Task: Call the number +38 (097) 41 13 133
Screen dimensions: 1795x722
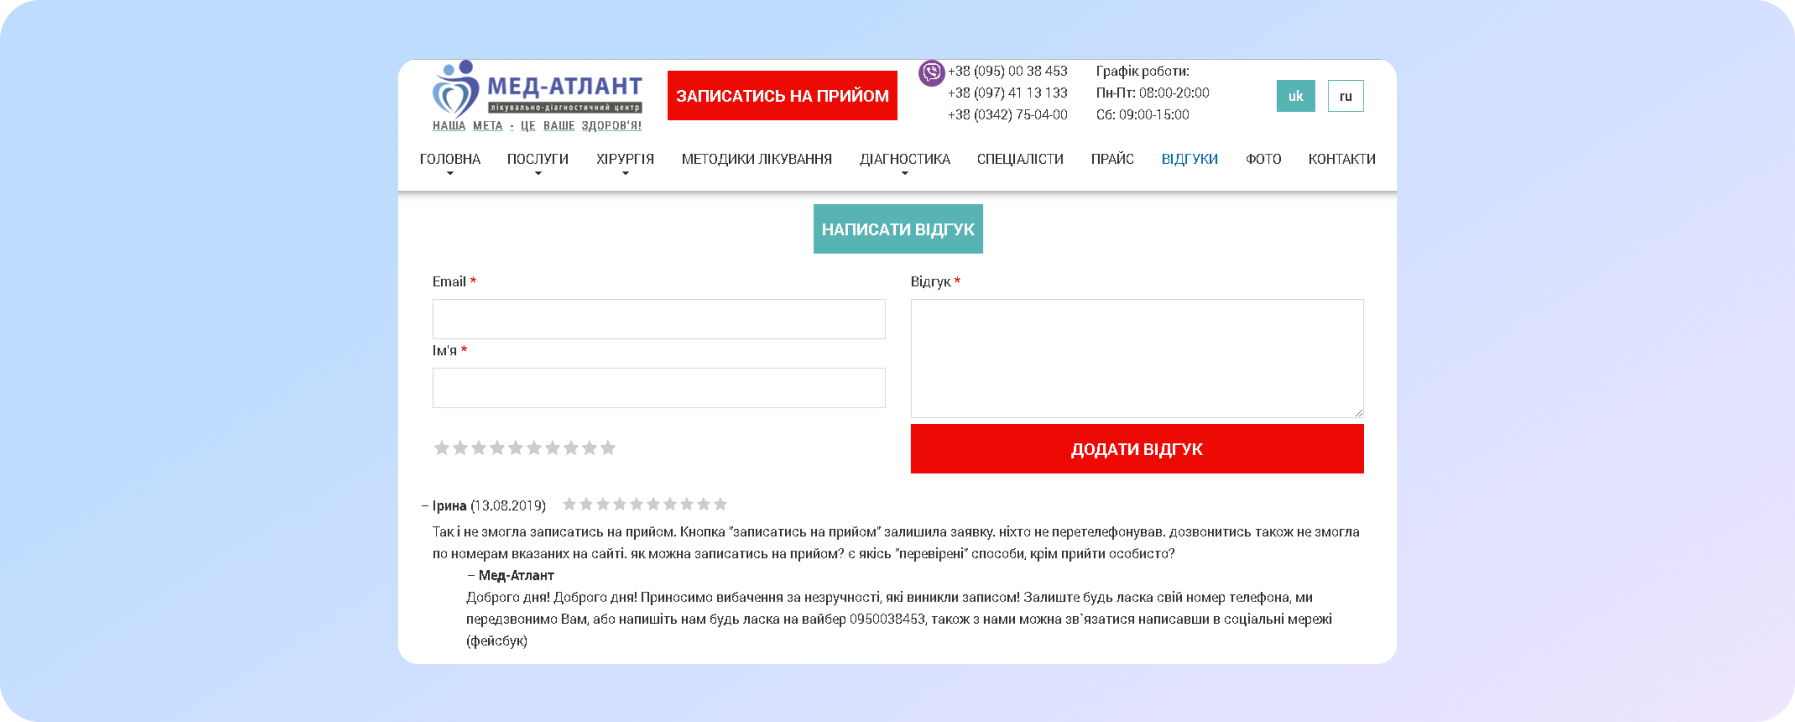Action: click(x=1007, y=93)
